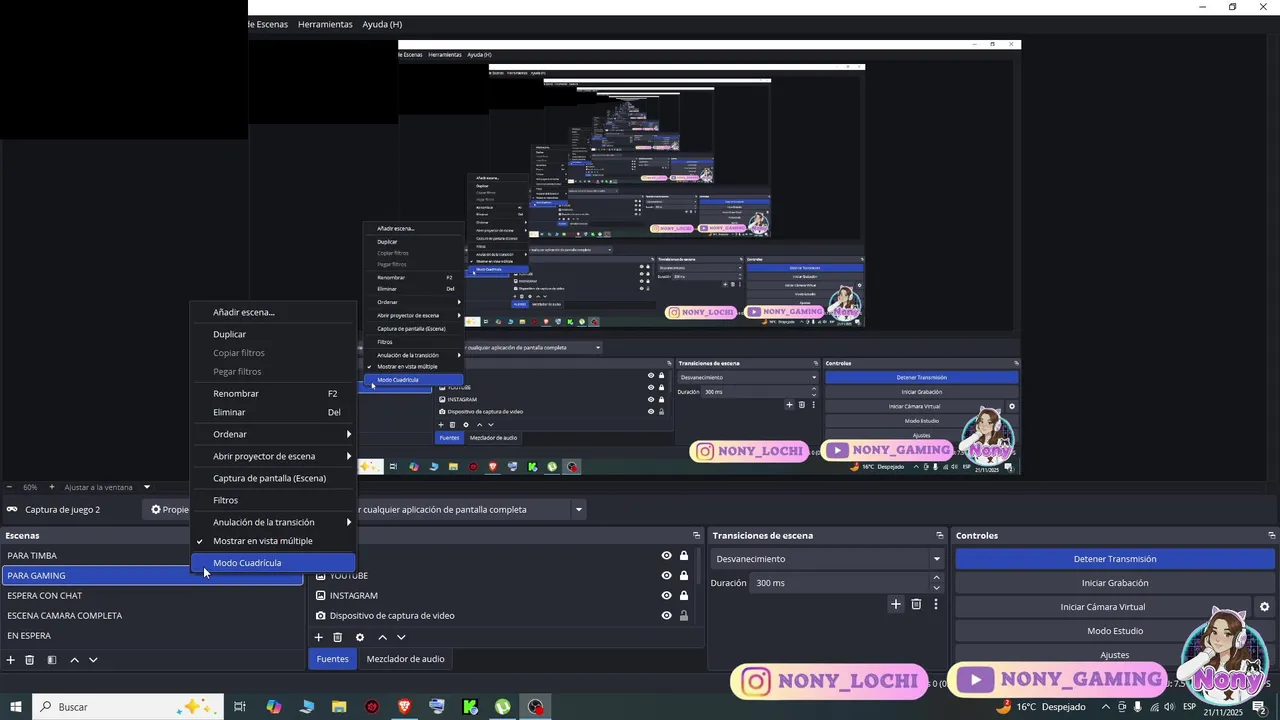Hide the INSTAGRAM source with its eye icon
The height and width of the screenshot is (720, 1280).
click(x=666, y=596)
